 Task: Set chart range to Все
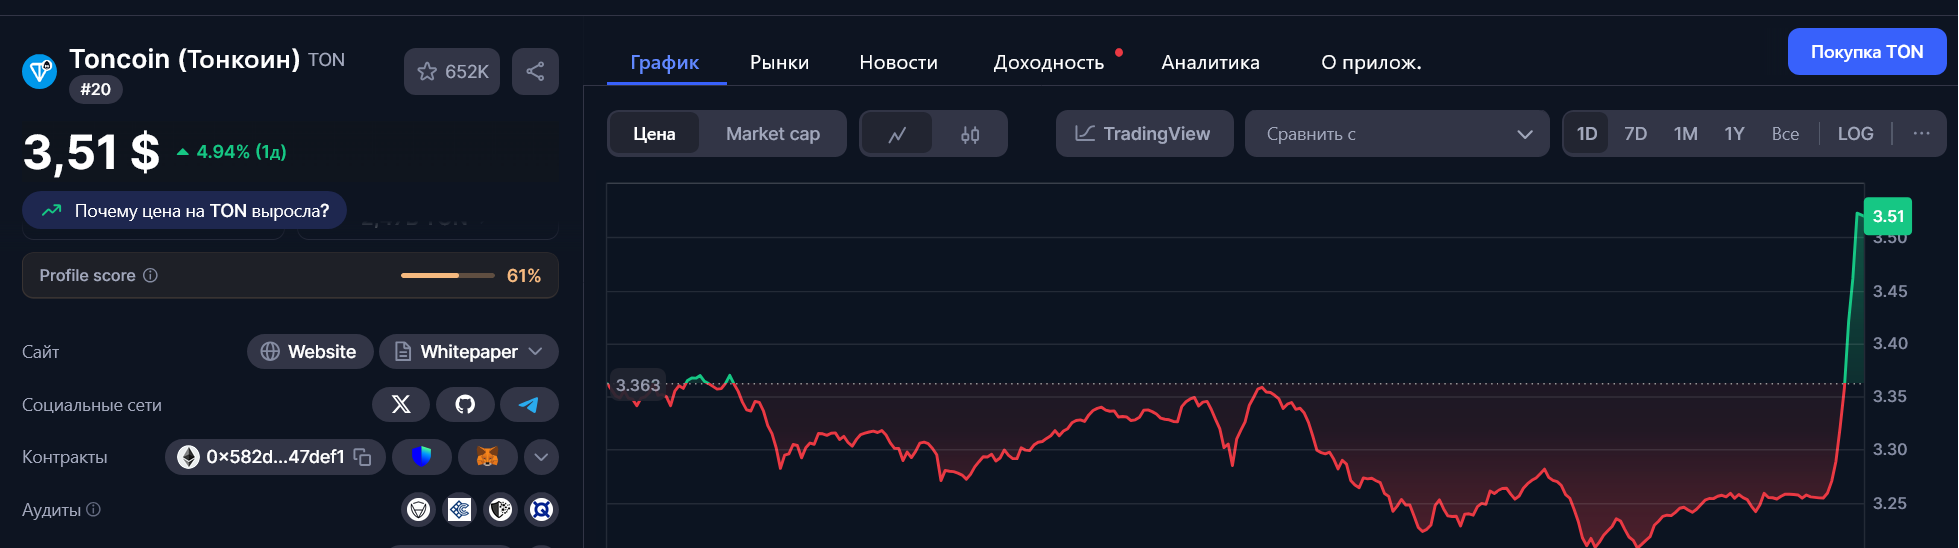[x=1785, y=134]
